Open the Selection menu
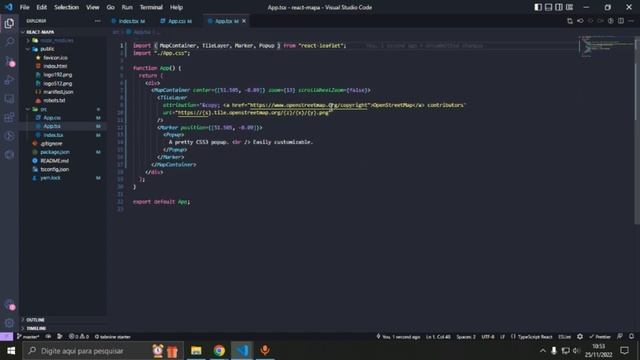Screen dimensions: 640x360 pos(66,7)
